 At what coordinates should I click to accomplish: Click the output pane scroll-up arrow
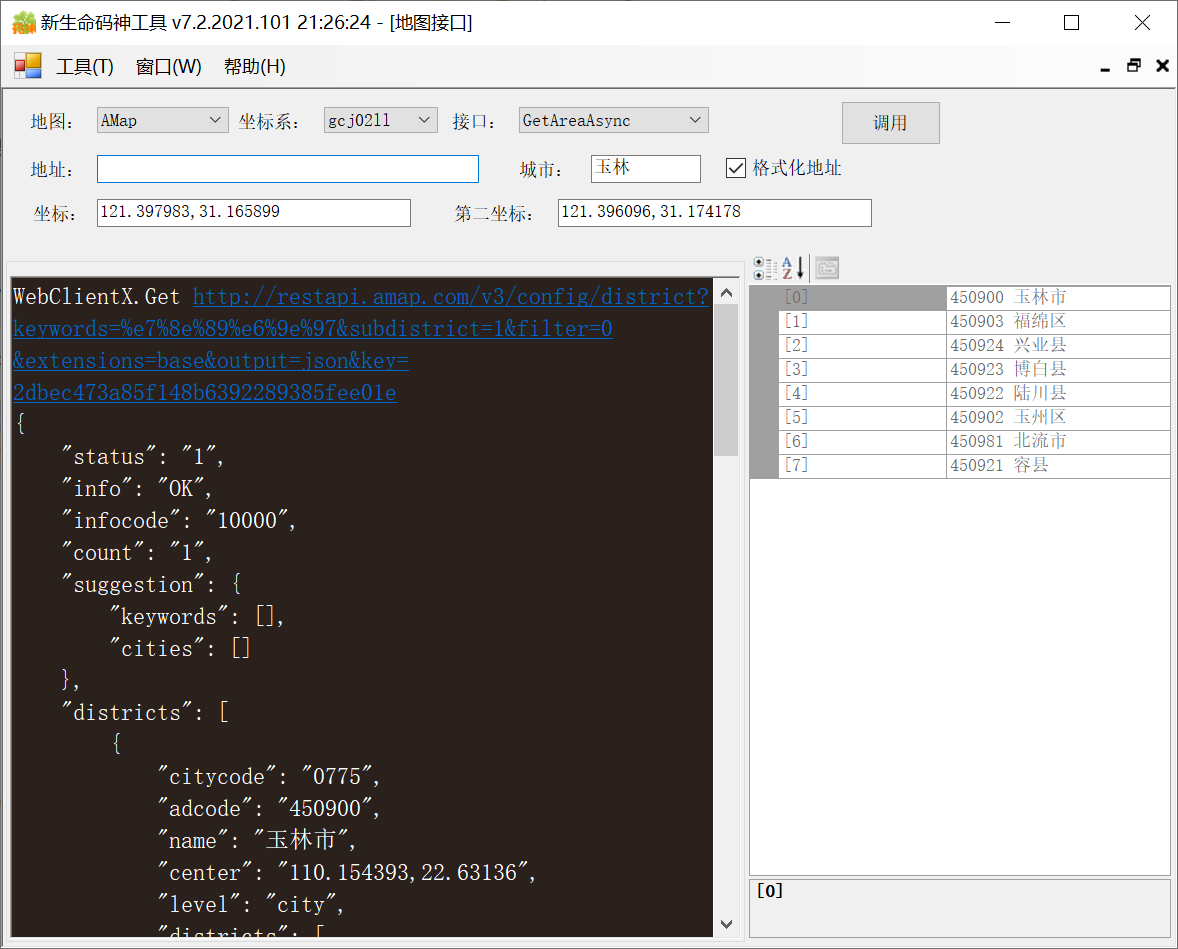(726, 293)
